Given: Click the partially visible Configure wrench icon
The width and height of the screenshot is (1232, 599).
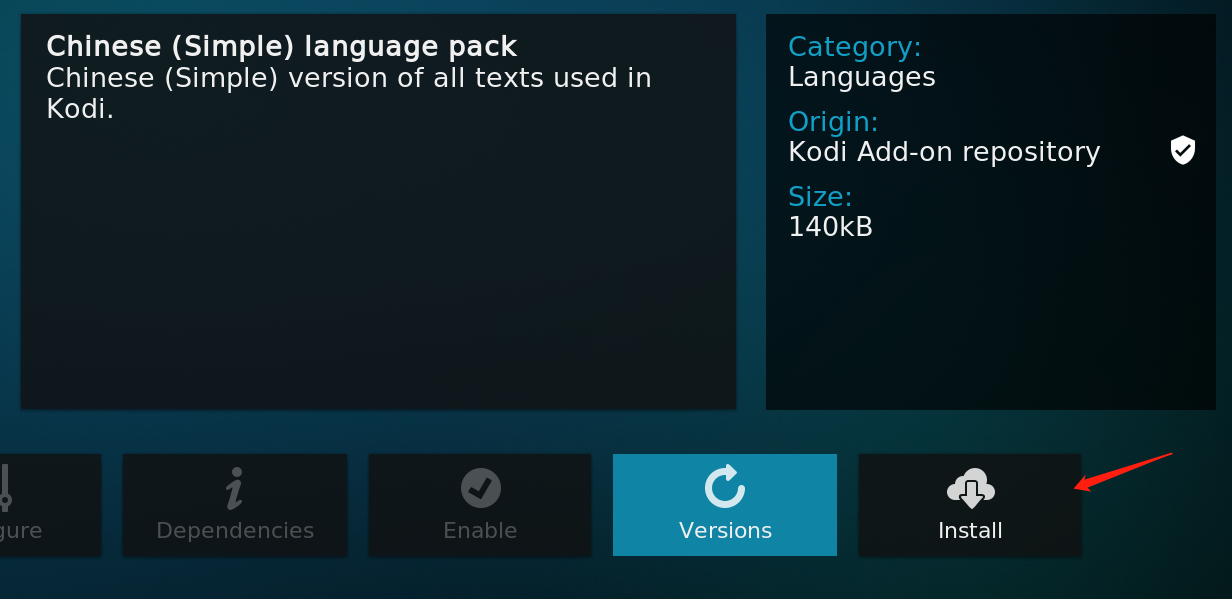Looking at the screenshot, I should (5, 487).
